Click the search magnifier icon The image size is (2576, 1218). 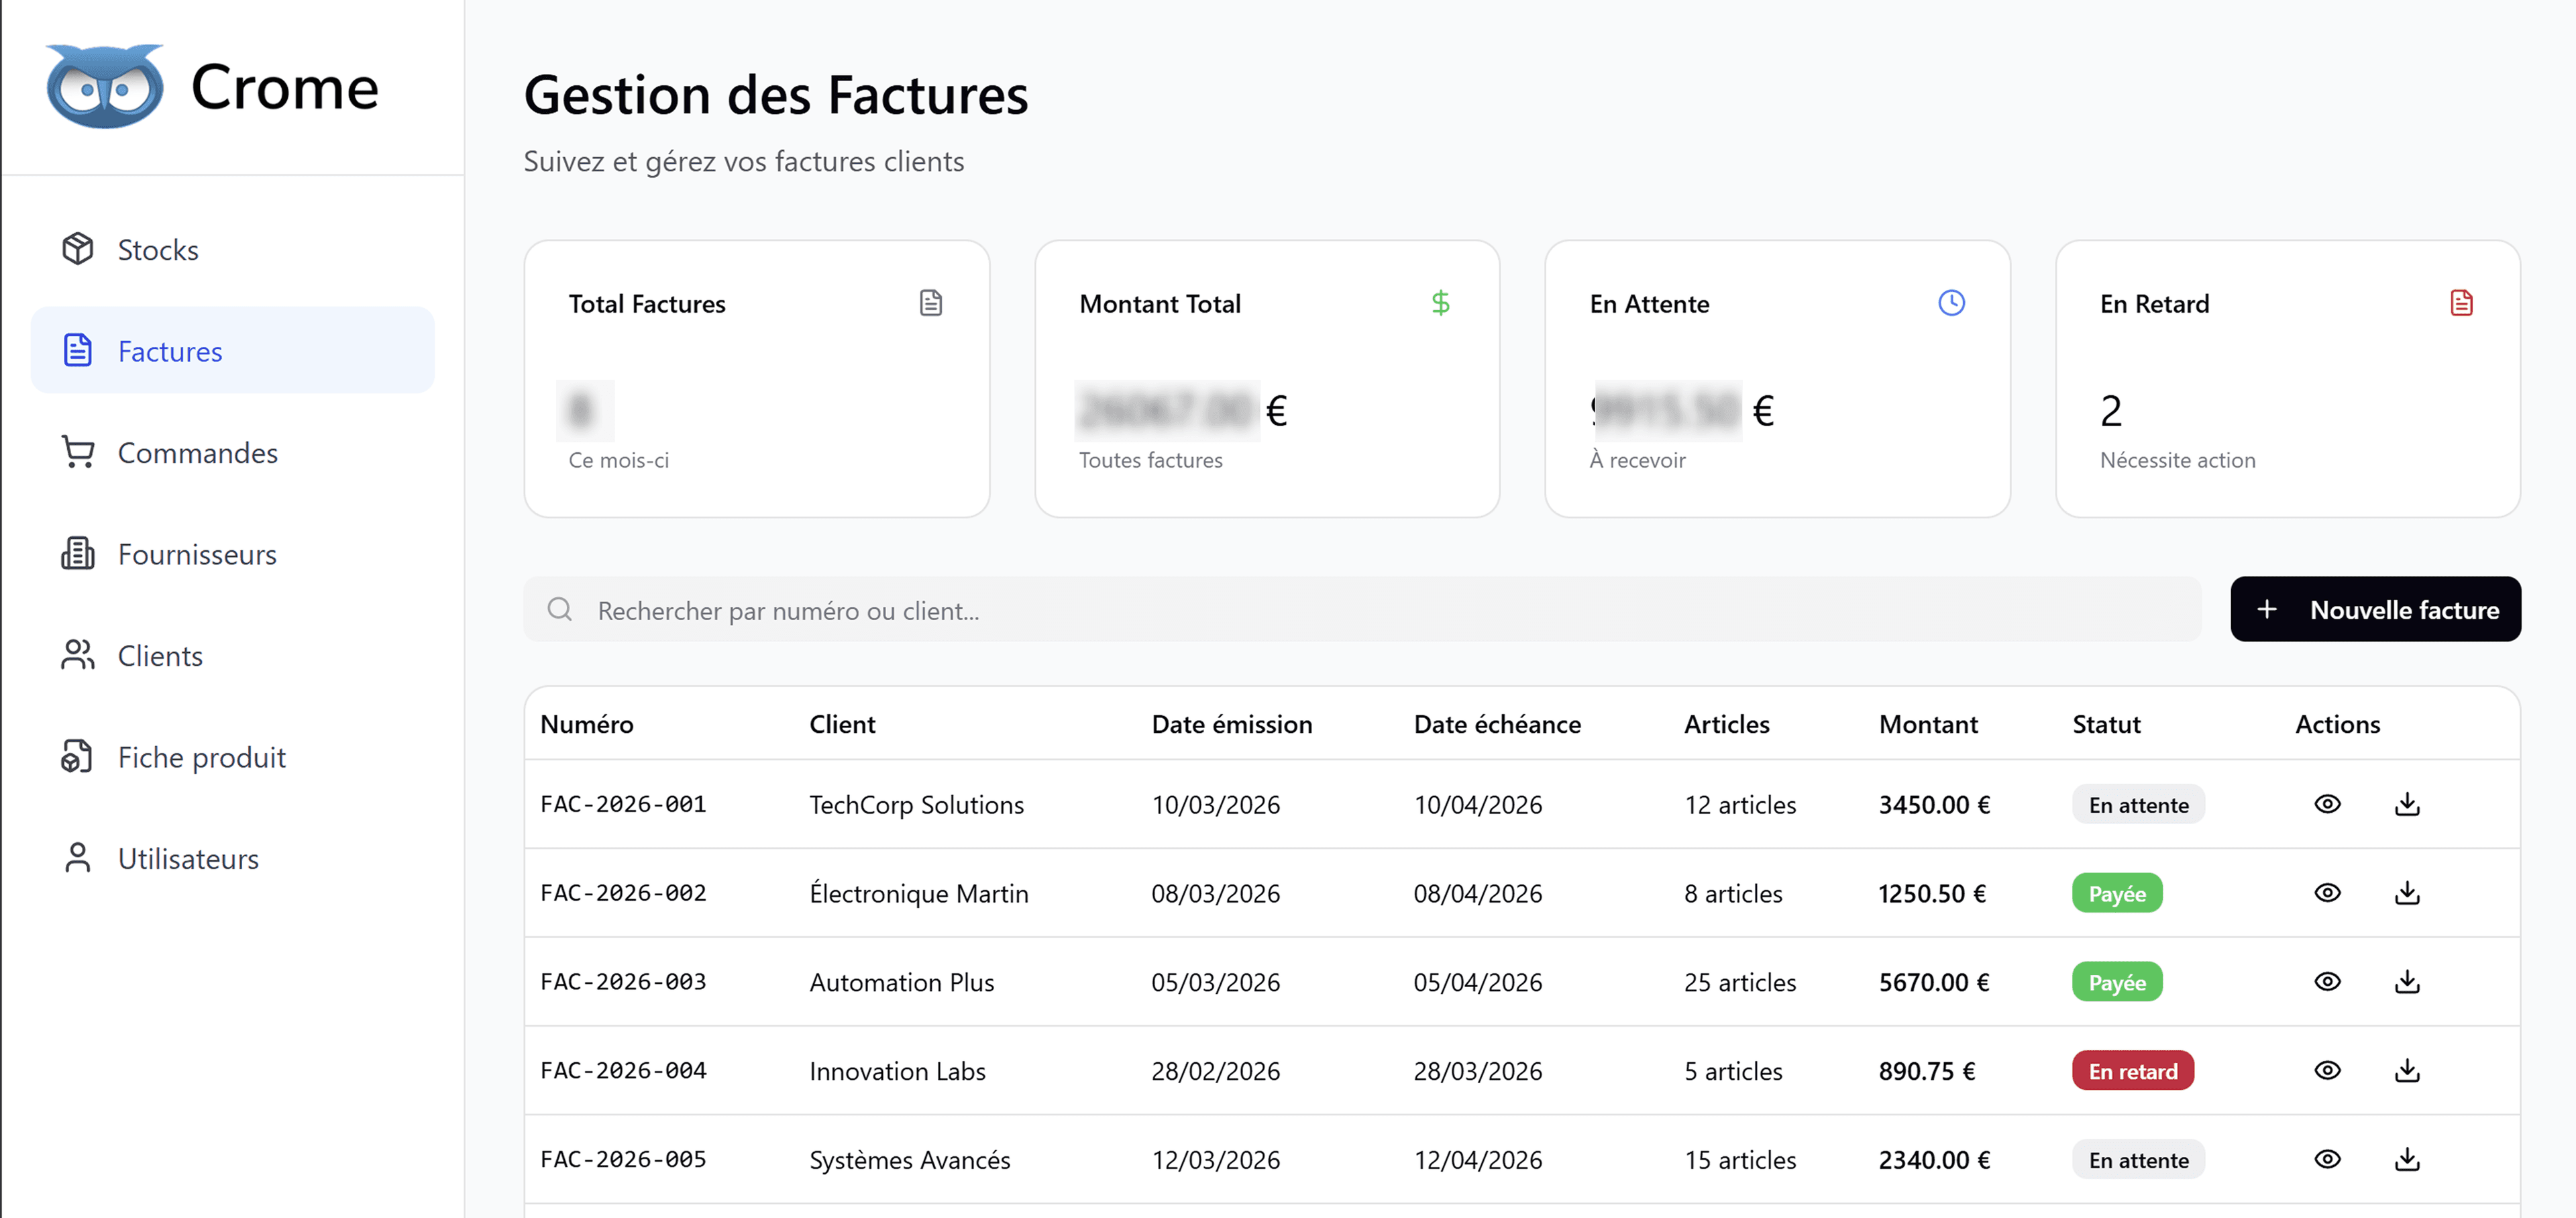coord(560,609)
